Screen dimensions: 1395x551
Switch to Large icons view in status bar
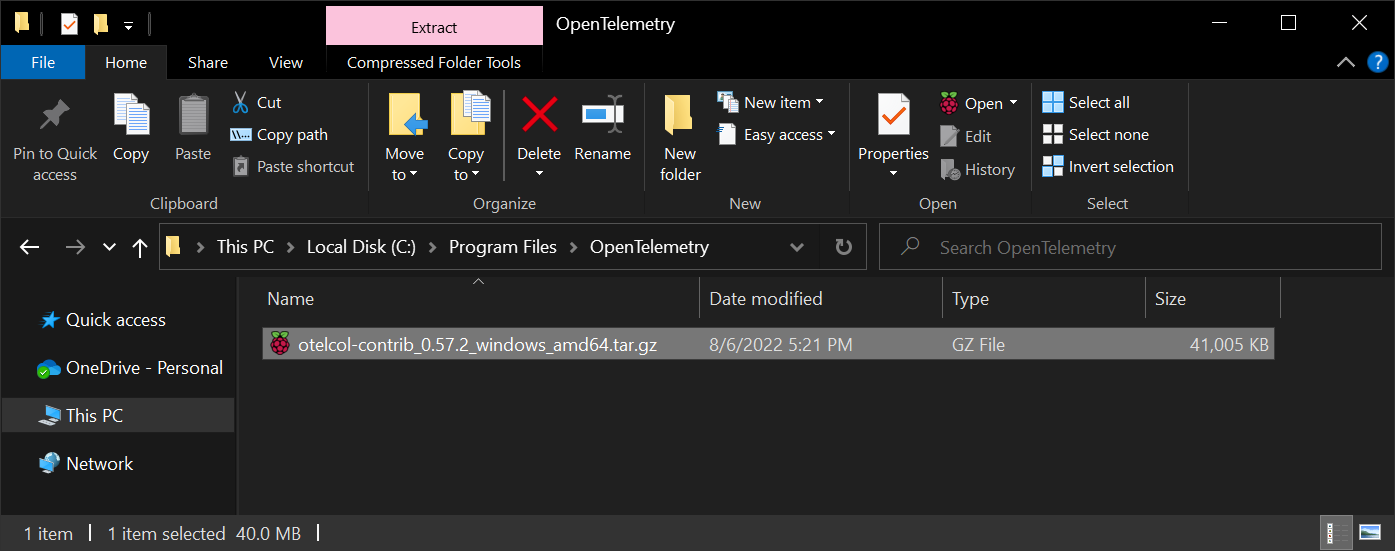click(1370, 532)
